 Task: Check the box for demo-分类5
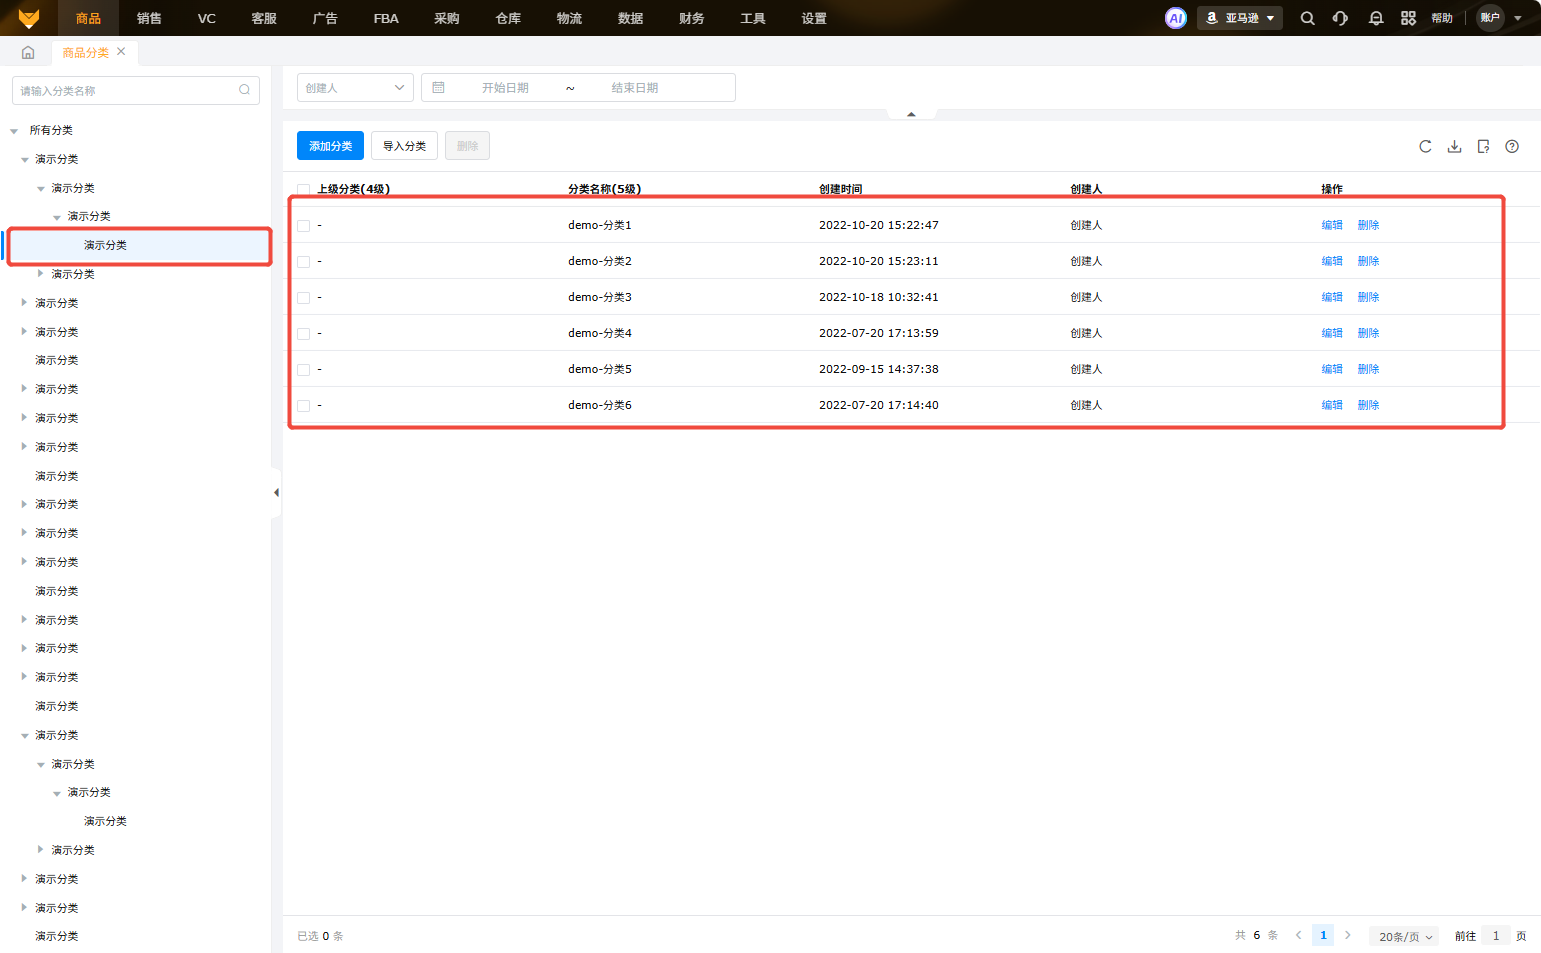[303, 370]
